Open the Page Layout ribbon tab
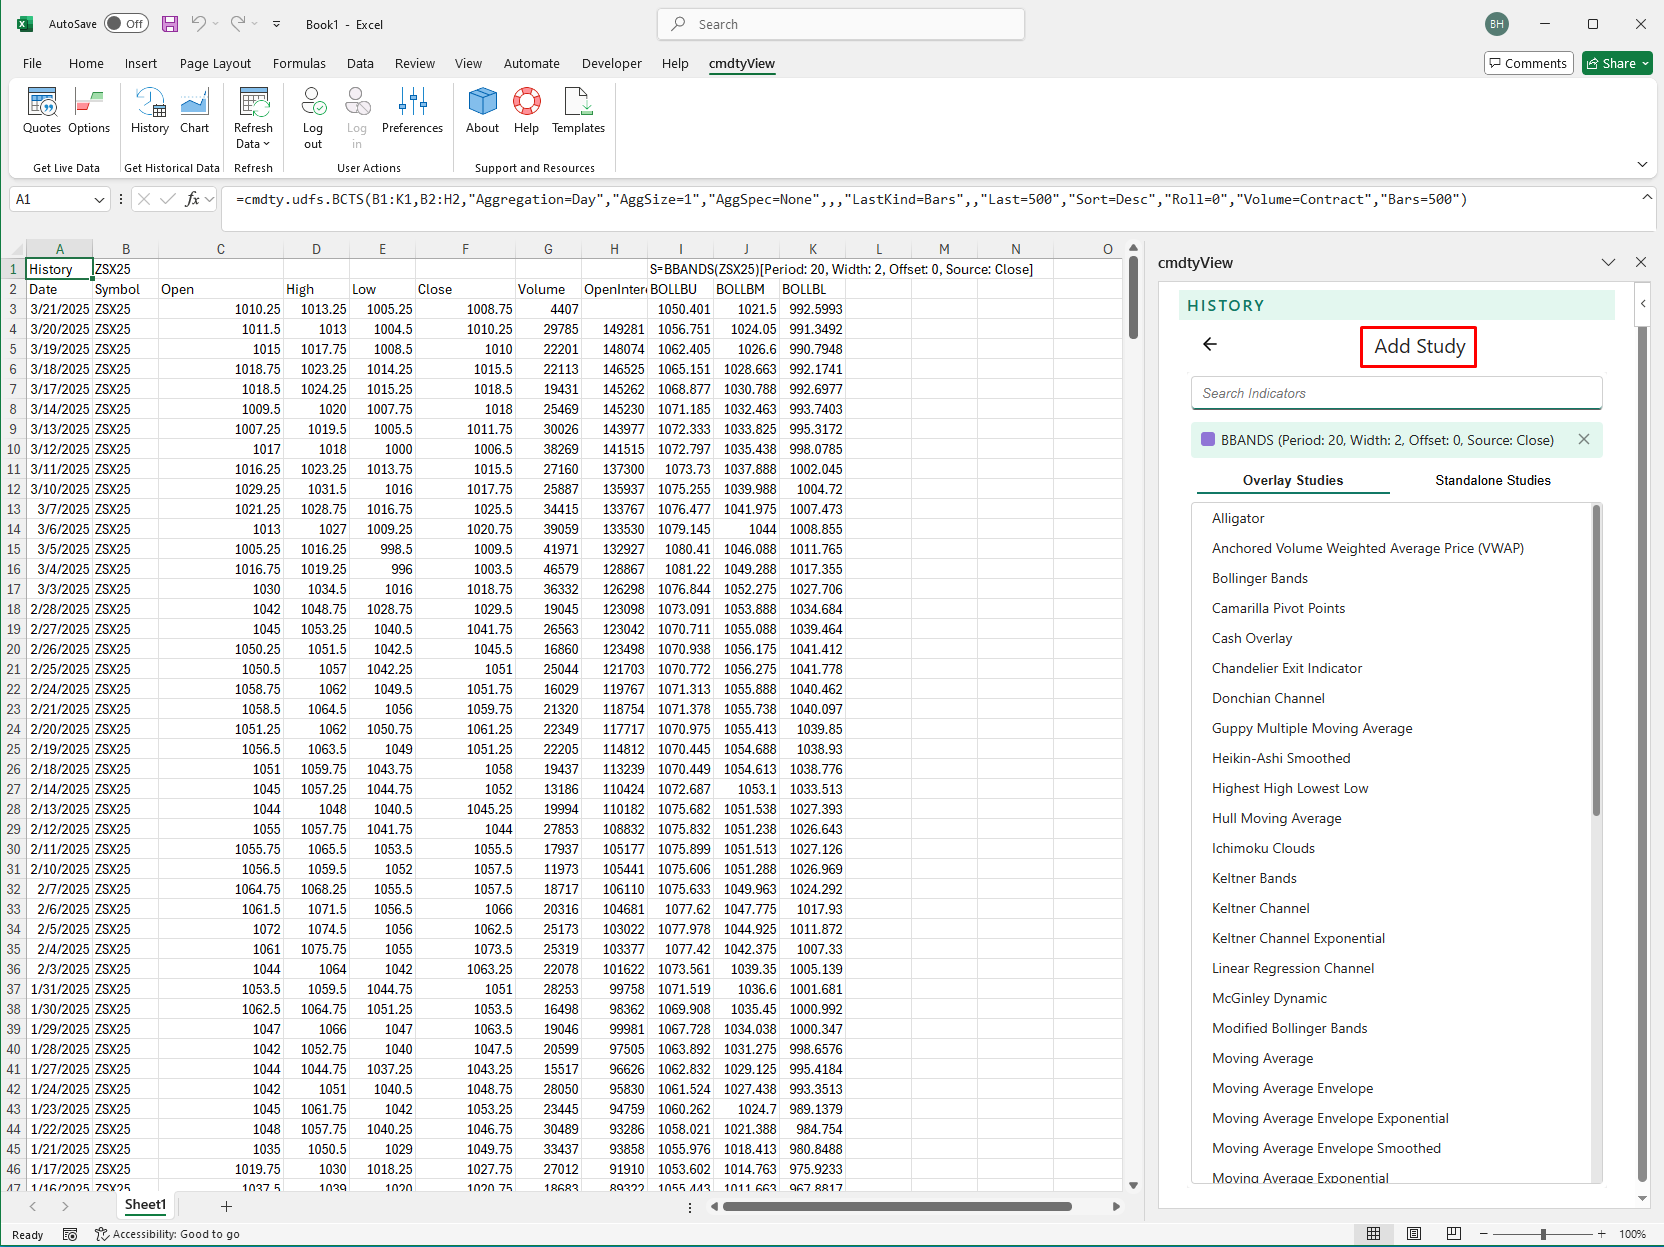The height and width of the screenshot is (1247, 1664). [x=215, y=63]
